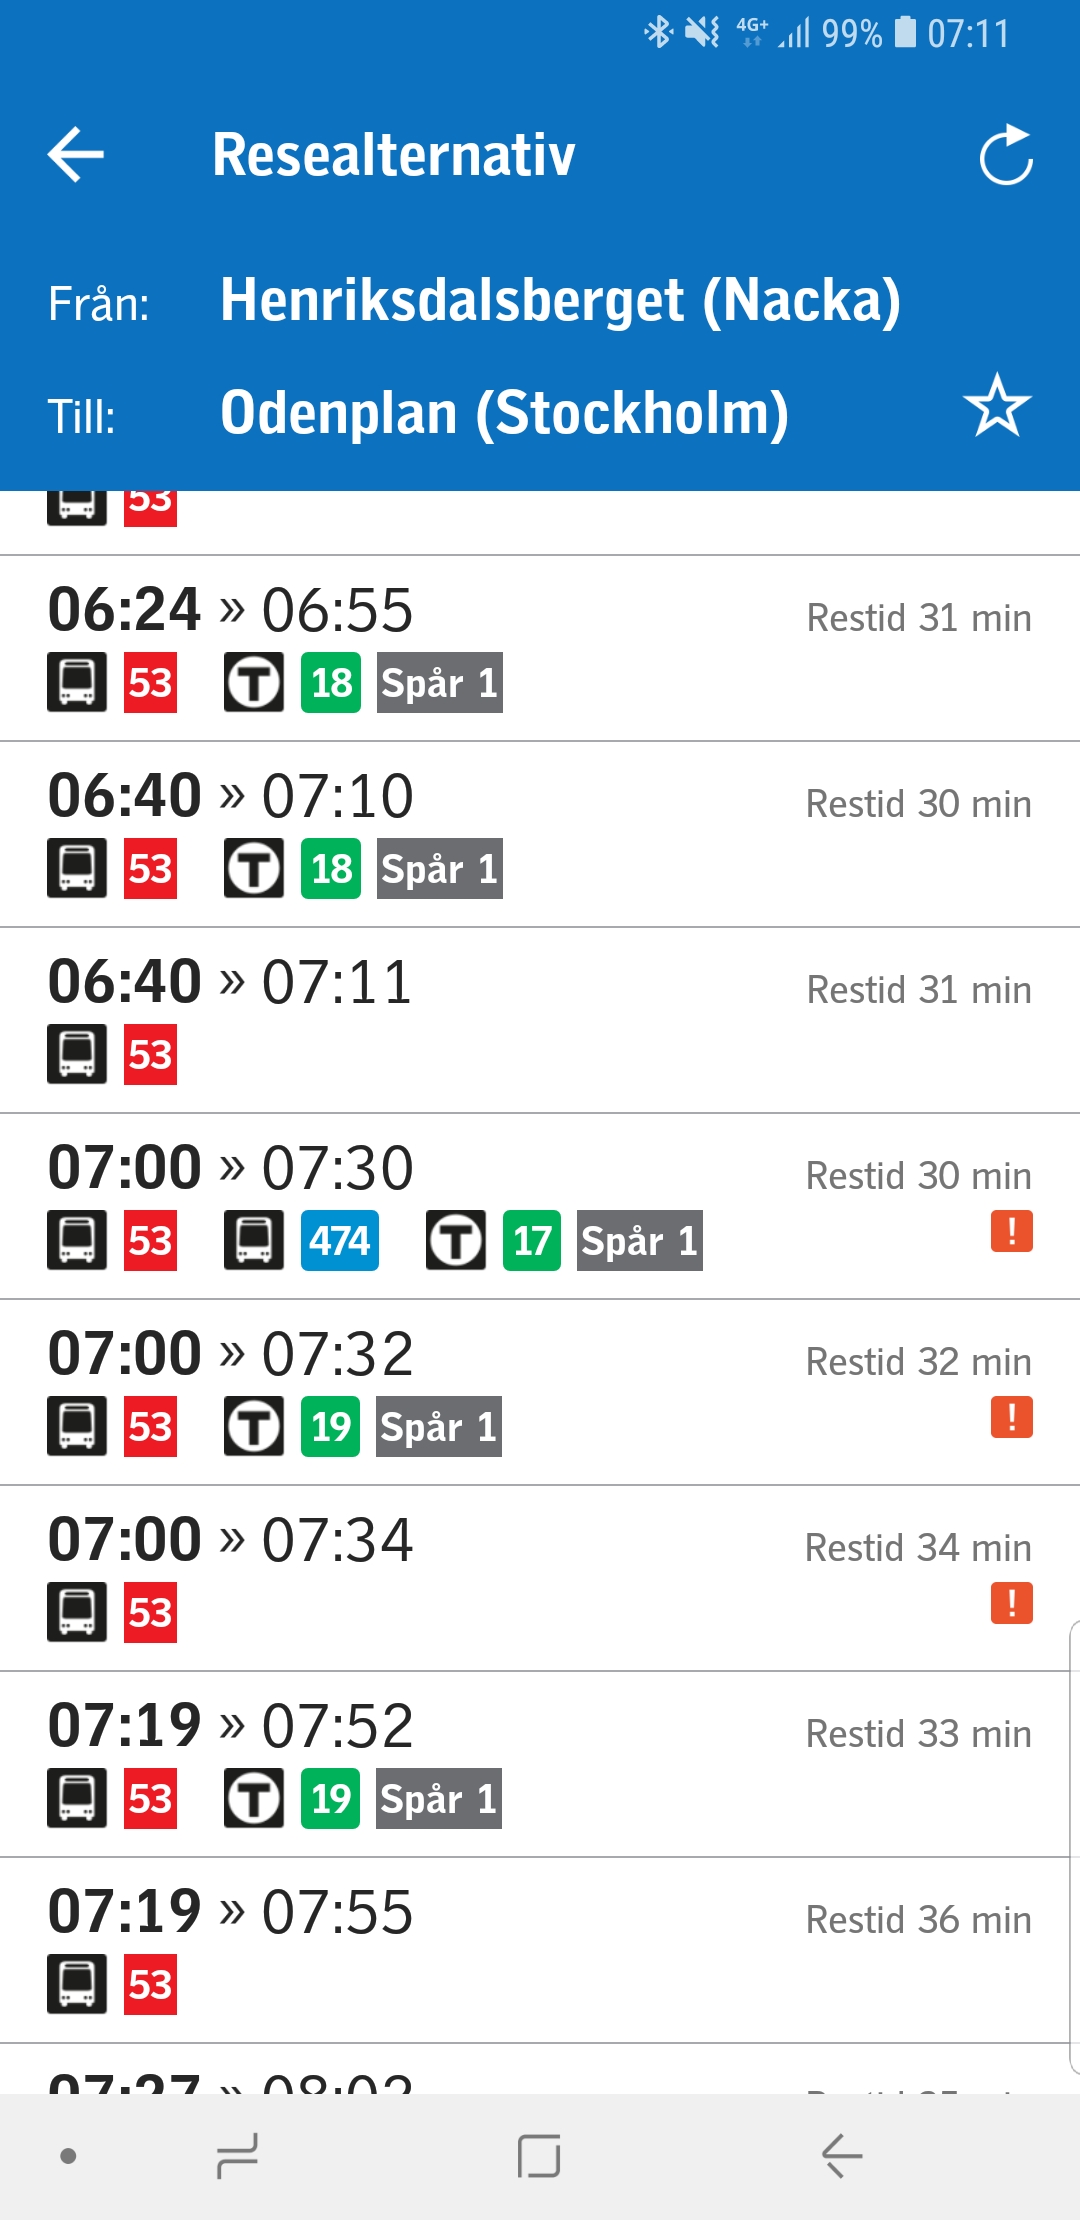This screenshot has height=2220, width=1080.
Task: Refresh the travel alternatives list
Action: pyautogui.click(x=1005, y=155)
